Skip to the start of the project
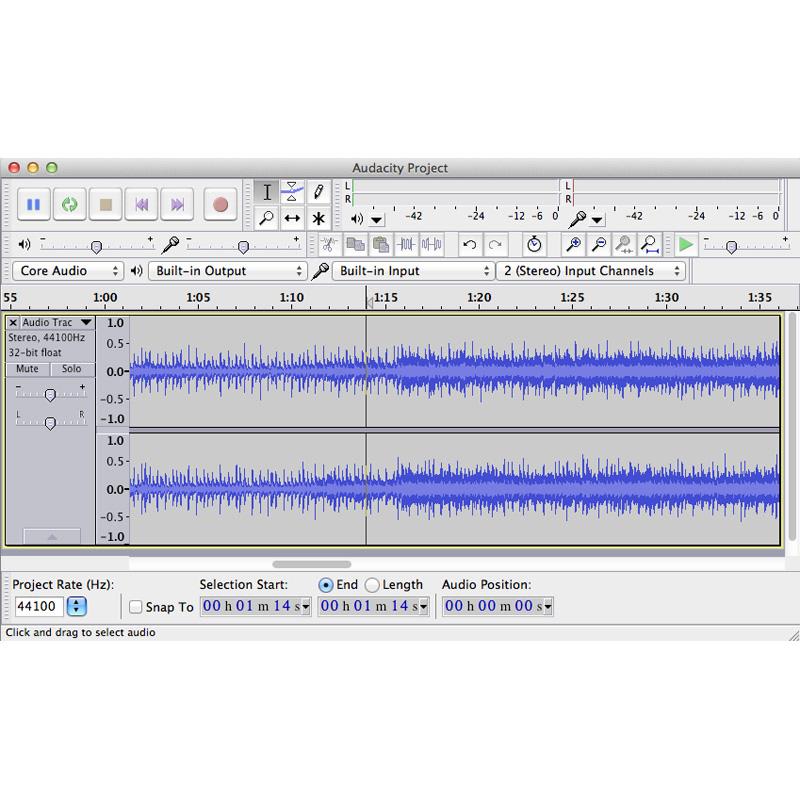This screenshot has height=800, width=800. pos(141,205)
